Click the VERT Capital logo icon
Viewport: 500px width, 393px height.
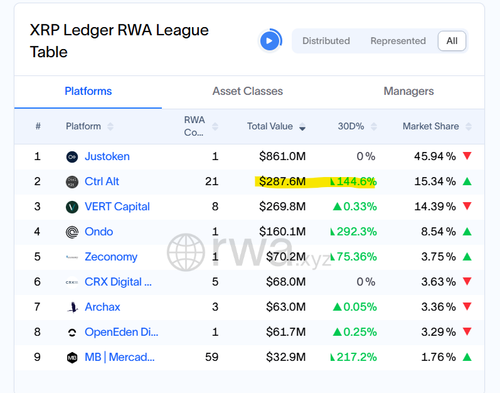[x=72, y=207]
